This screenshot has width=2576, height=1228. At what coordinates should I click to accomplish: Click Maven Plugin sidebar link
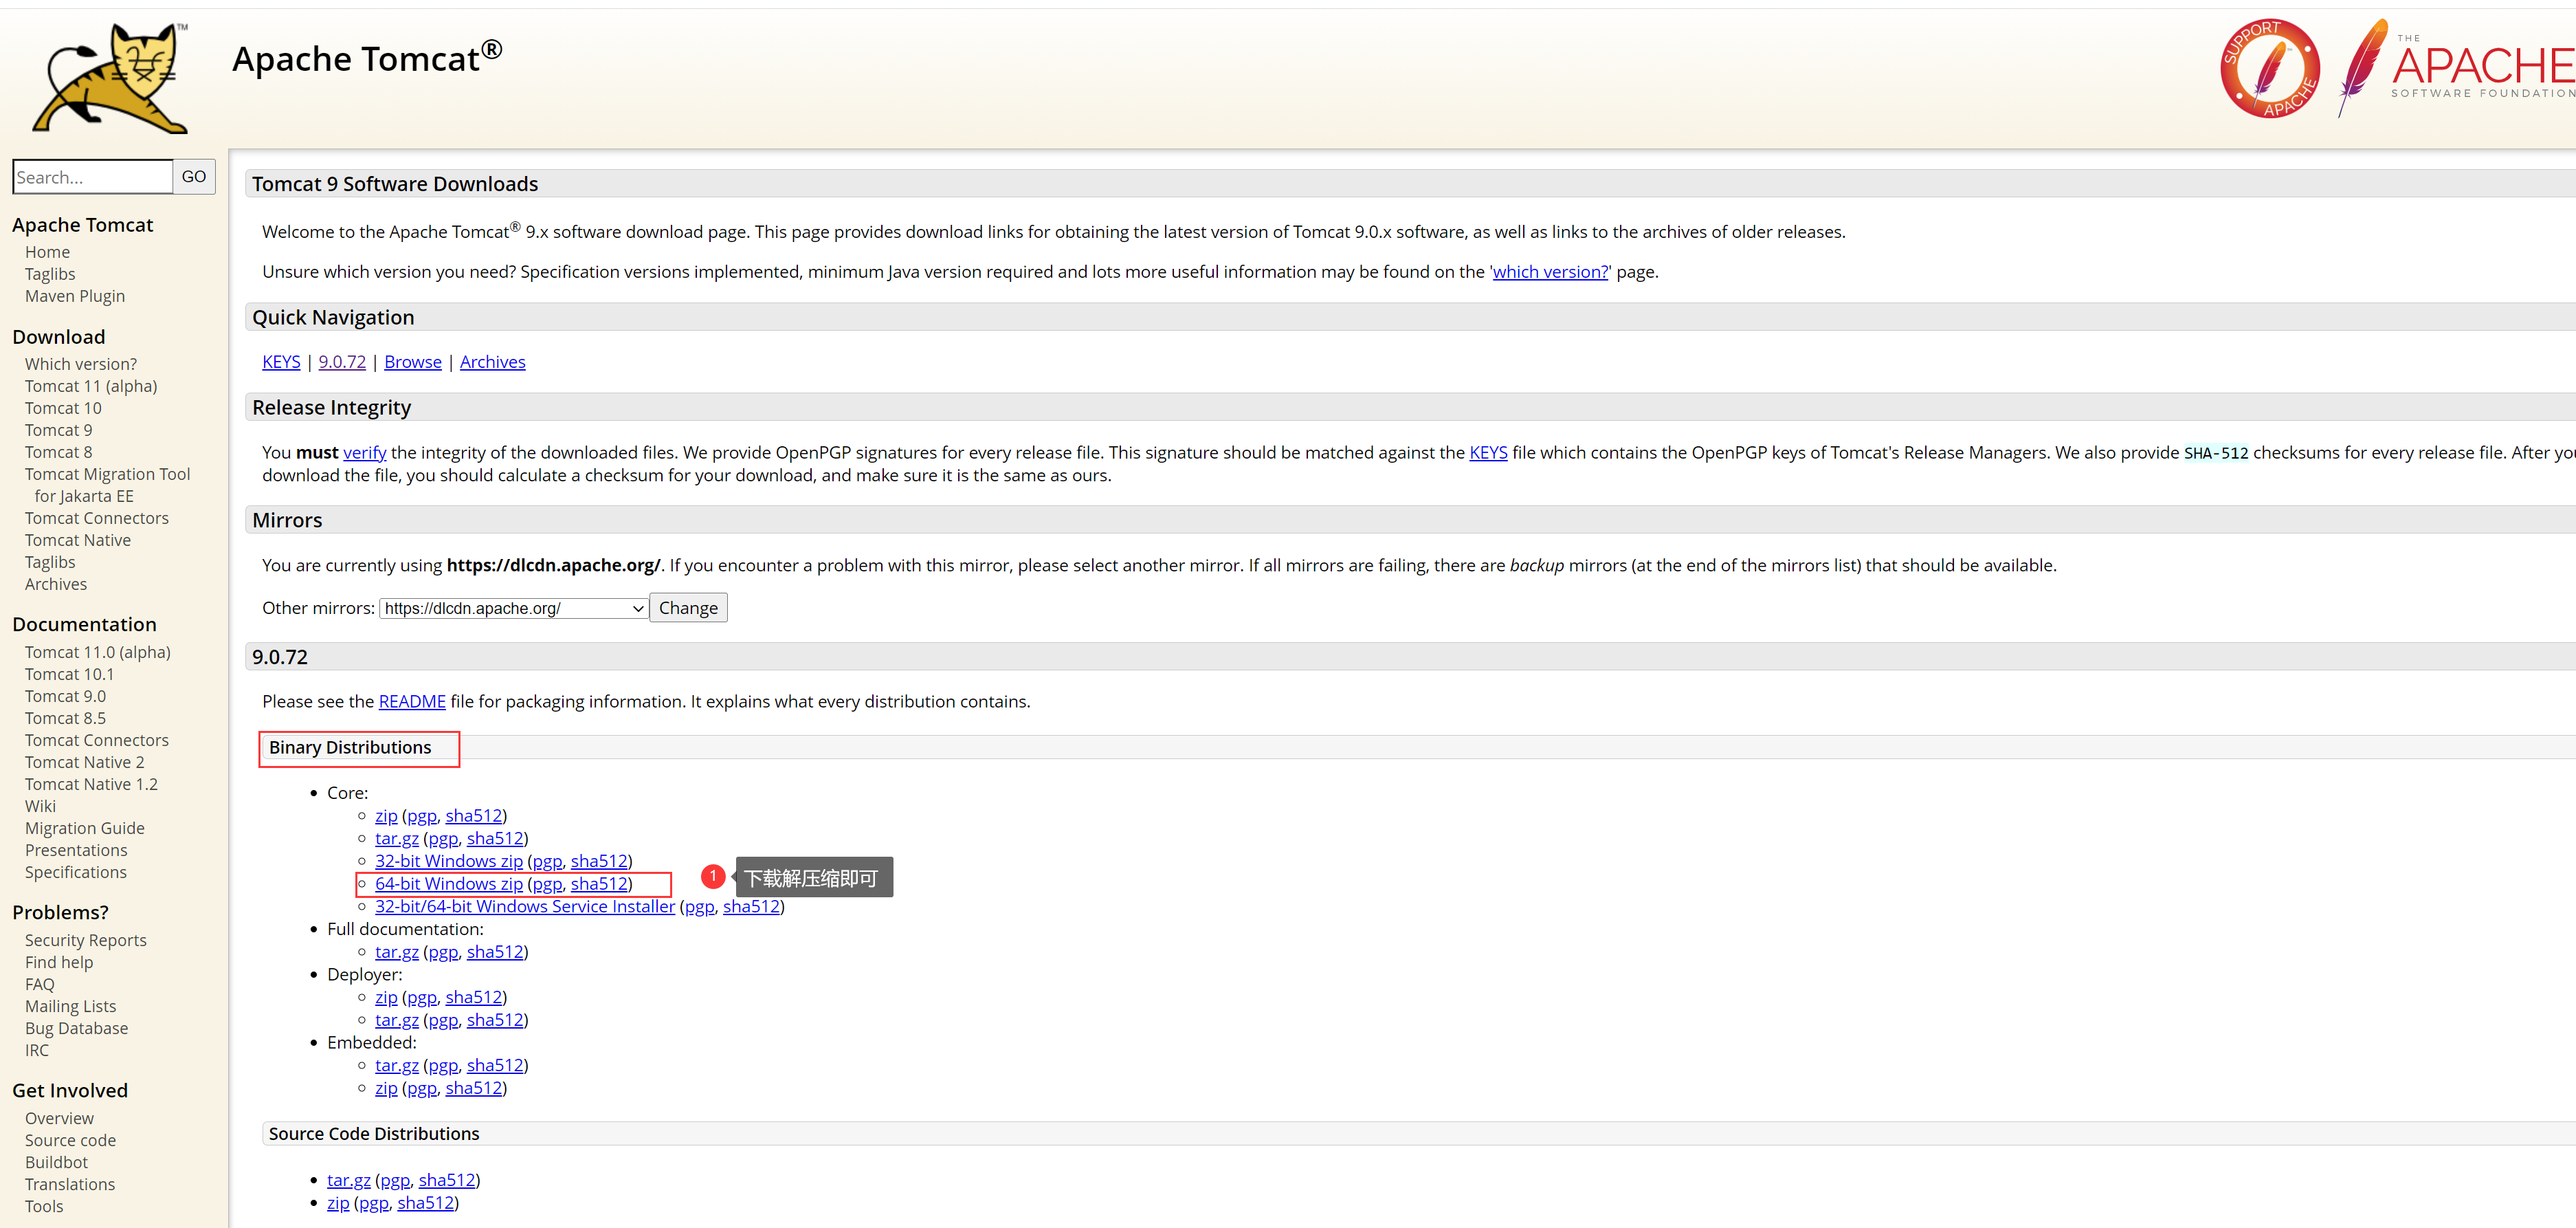[75, 296]
